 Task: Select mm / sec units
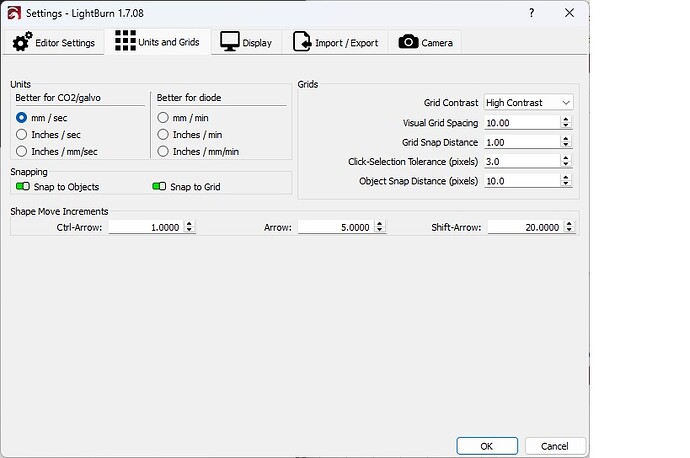click(x=22, y=118)
